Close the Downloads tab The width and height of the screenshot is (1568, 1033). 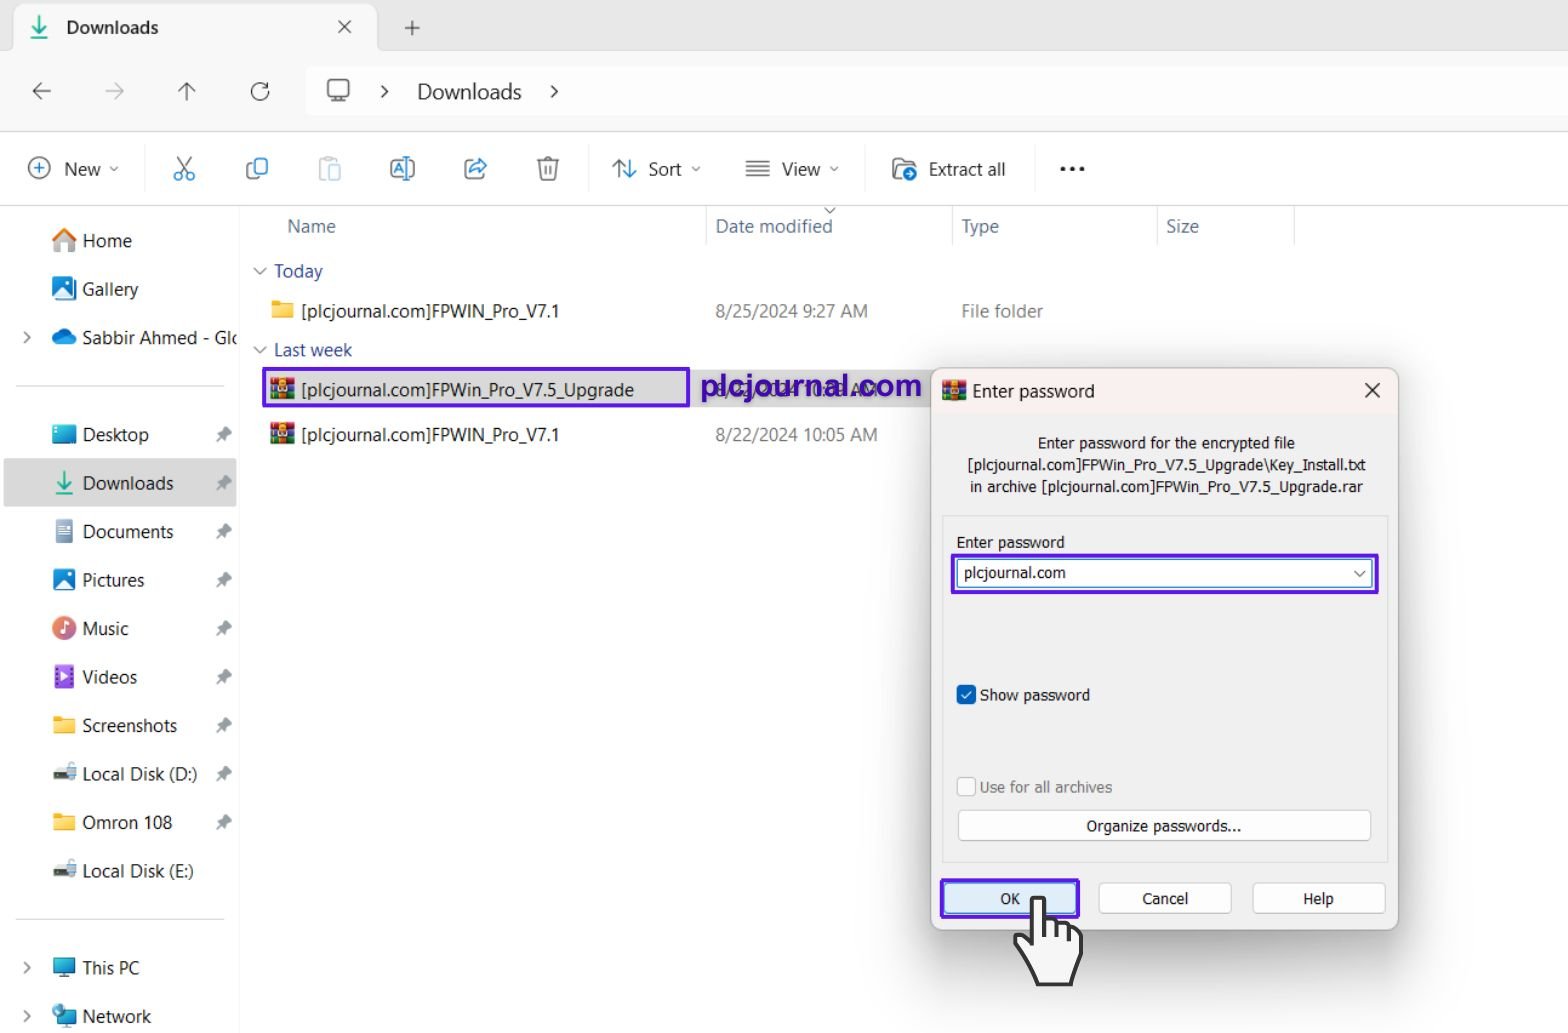(x=344, y=28)
